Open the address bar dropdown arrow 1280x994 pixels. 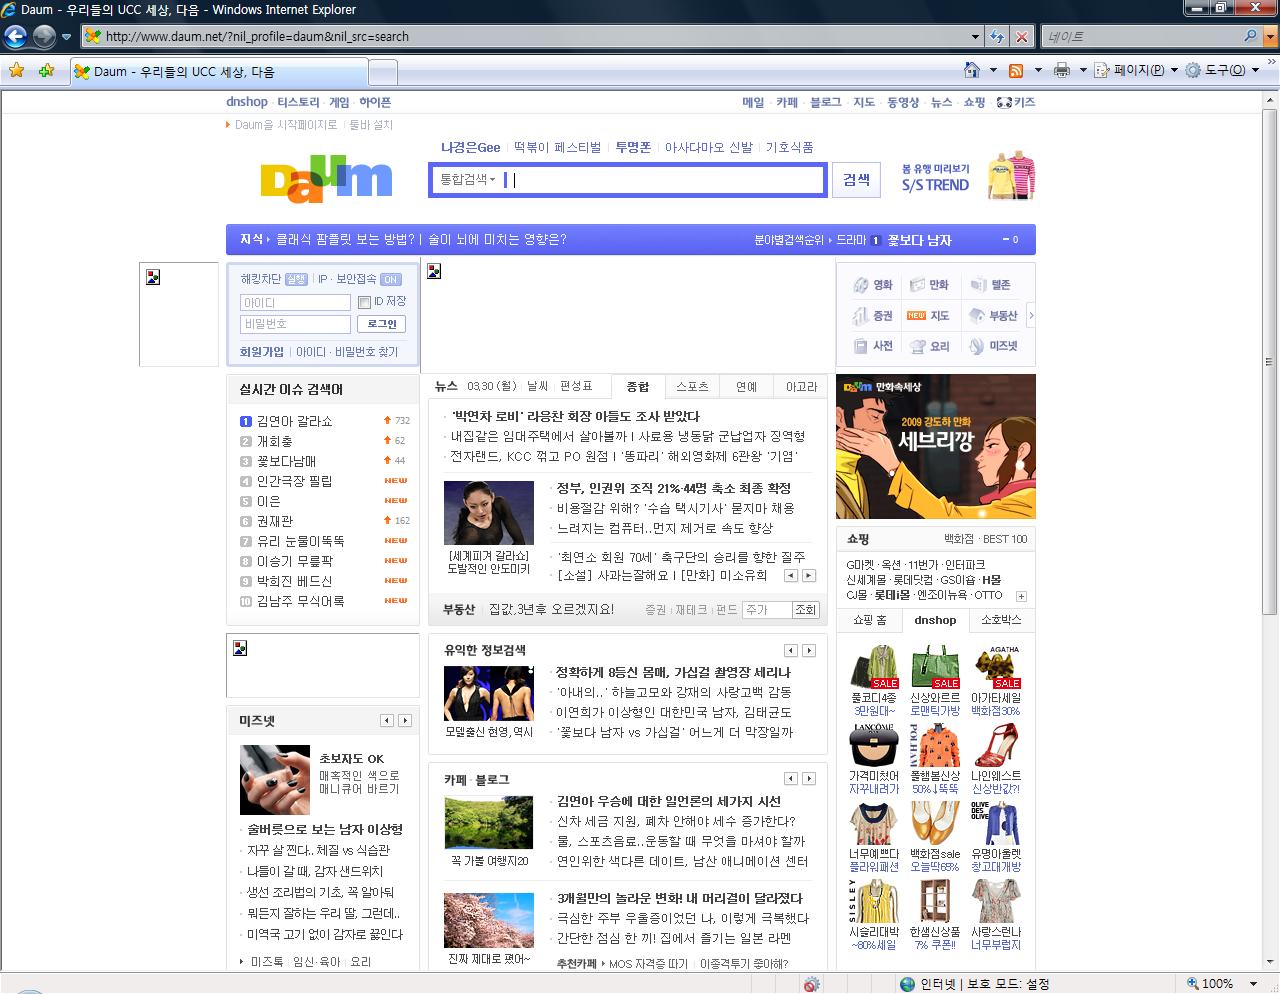[976, 37]
